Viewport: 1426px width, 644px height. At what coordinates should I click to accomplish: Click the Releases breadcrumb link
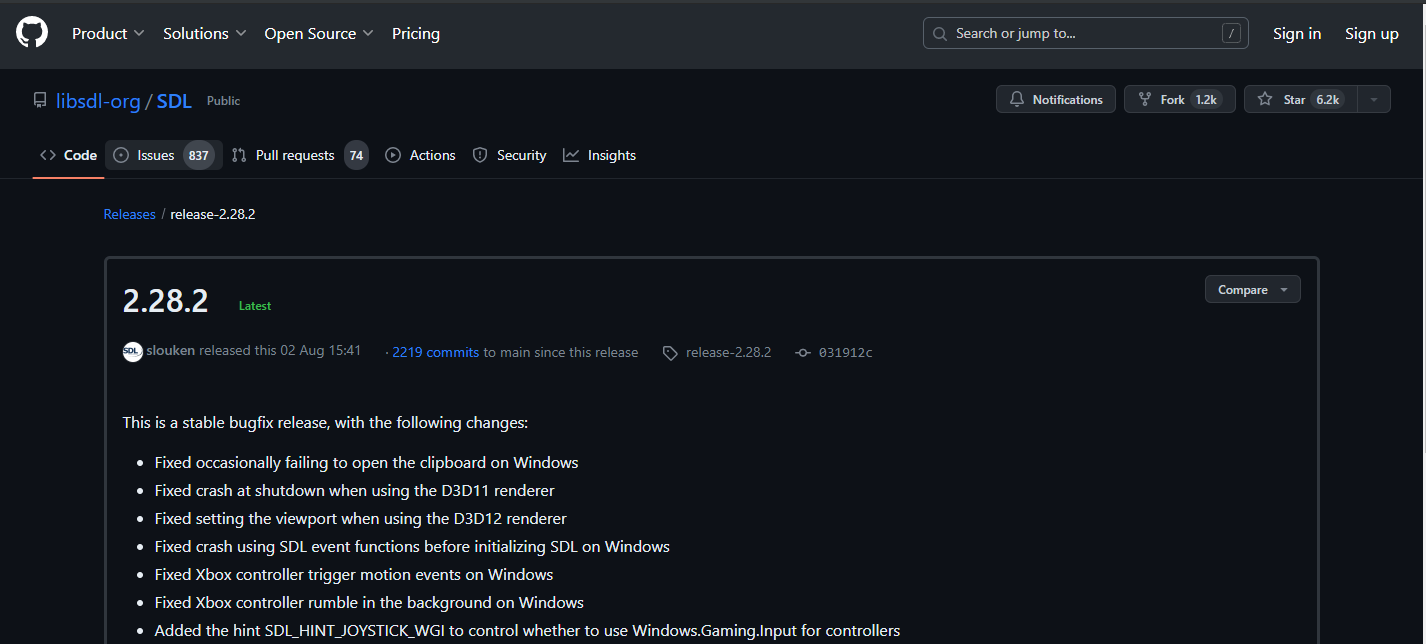[x=130, y=214]
